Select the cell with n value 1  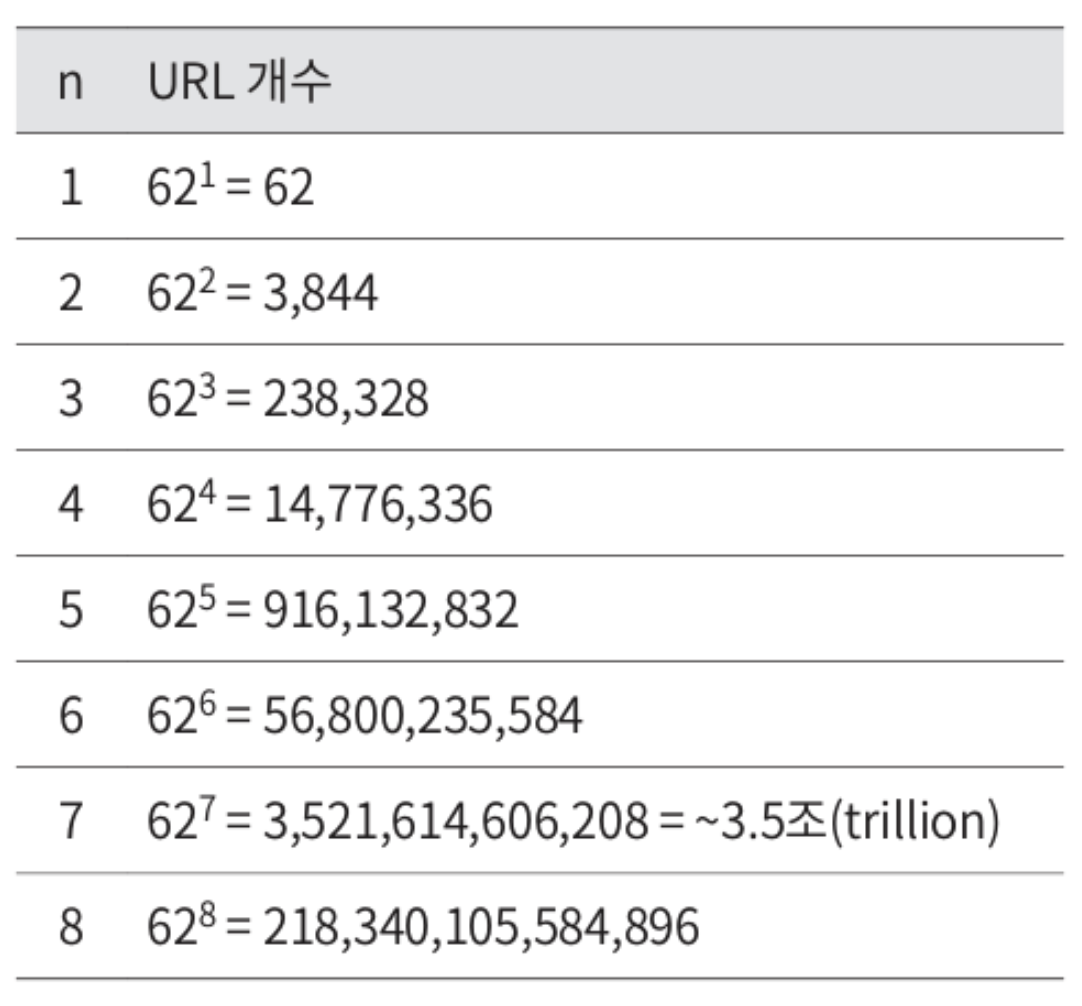(70, 188)
